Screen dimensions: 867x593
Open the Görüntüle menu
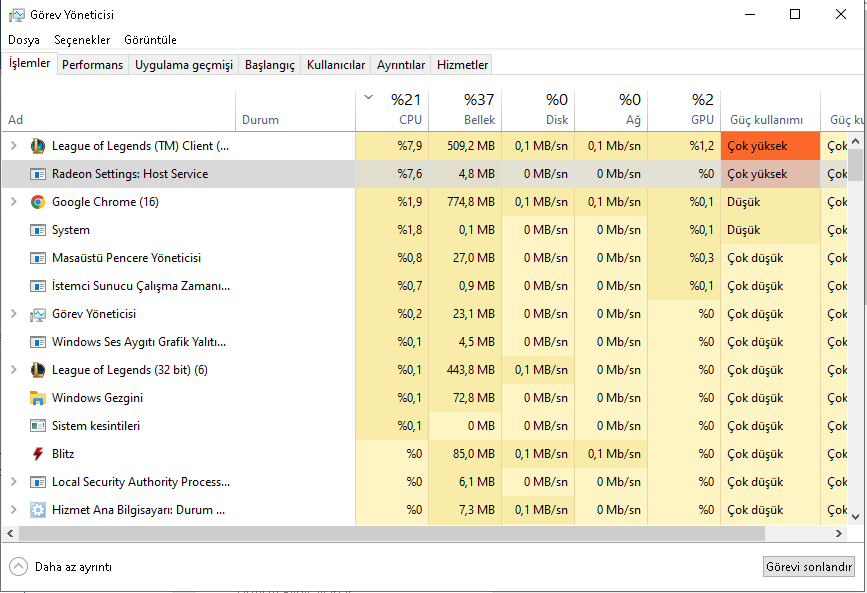(x=150, y=40)
